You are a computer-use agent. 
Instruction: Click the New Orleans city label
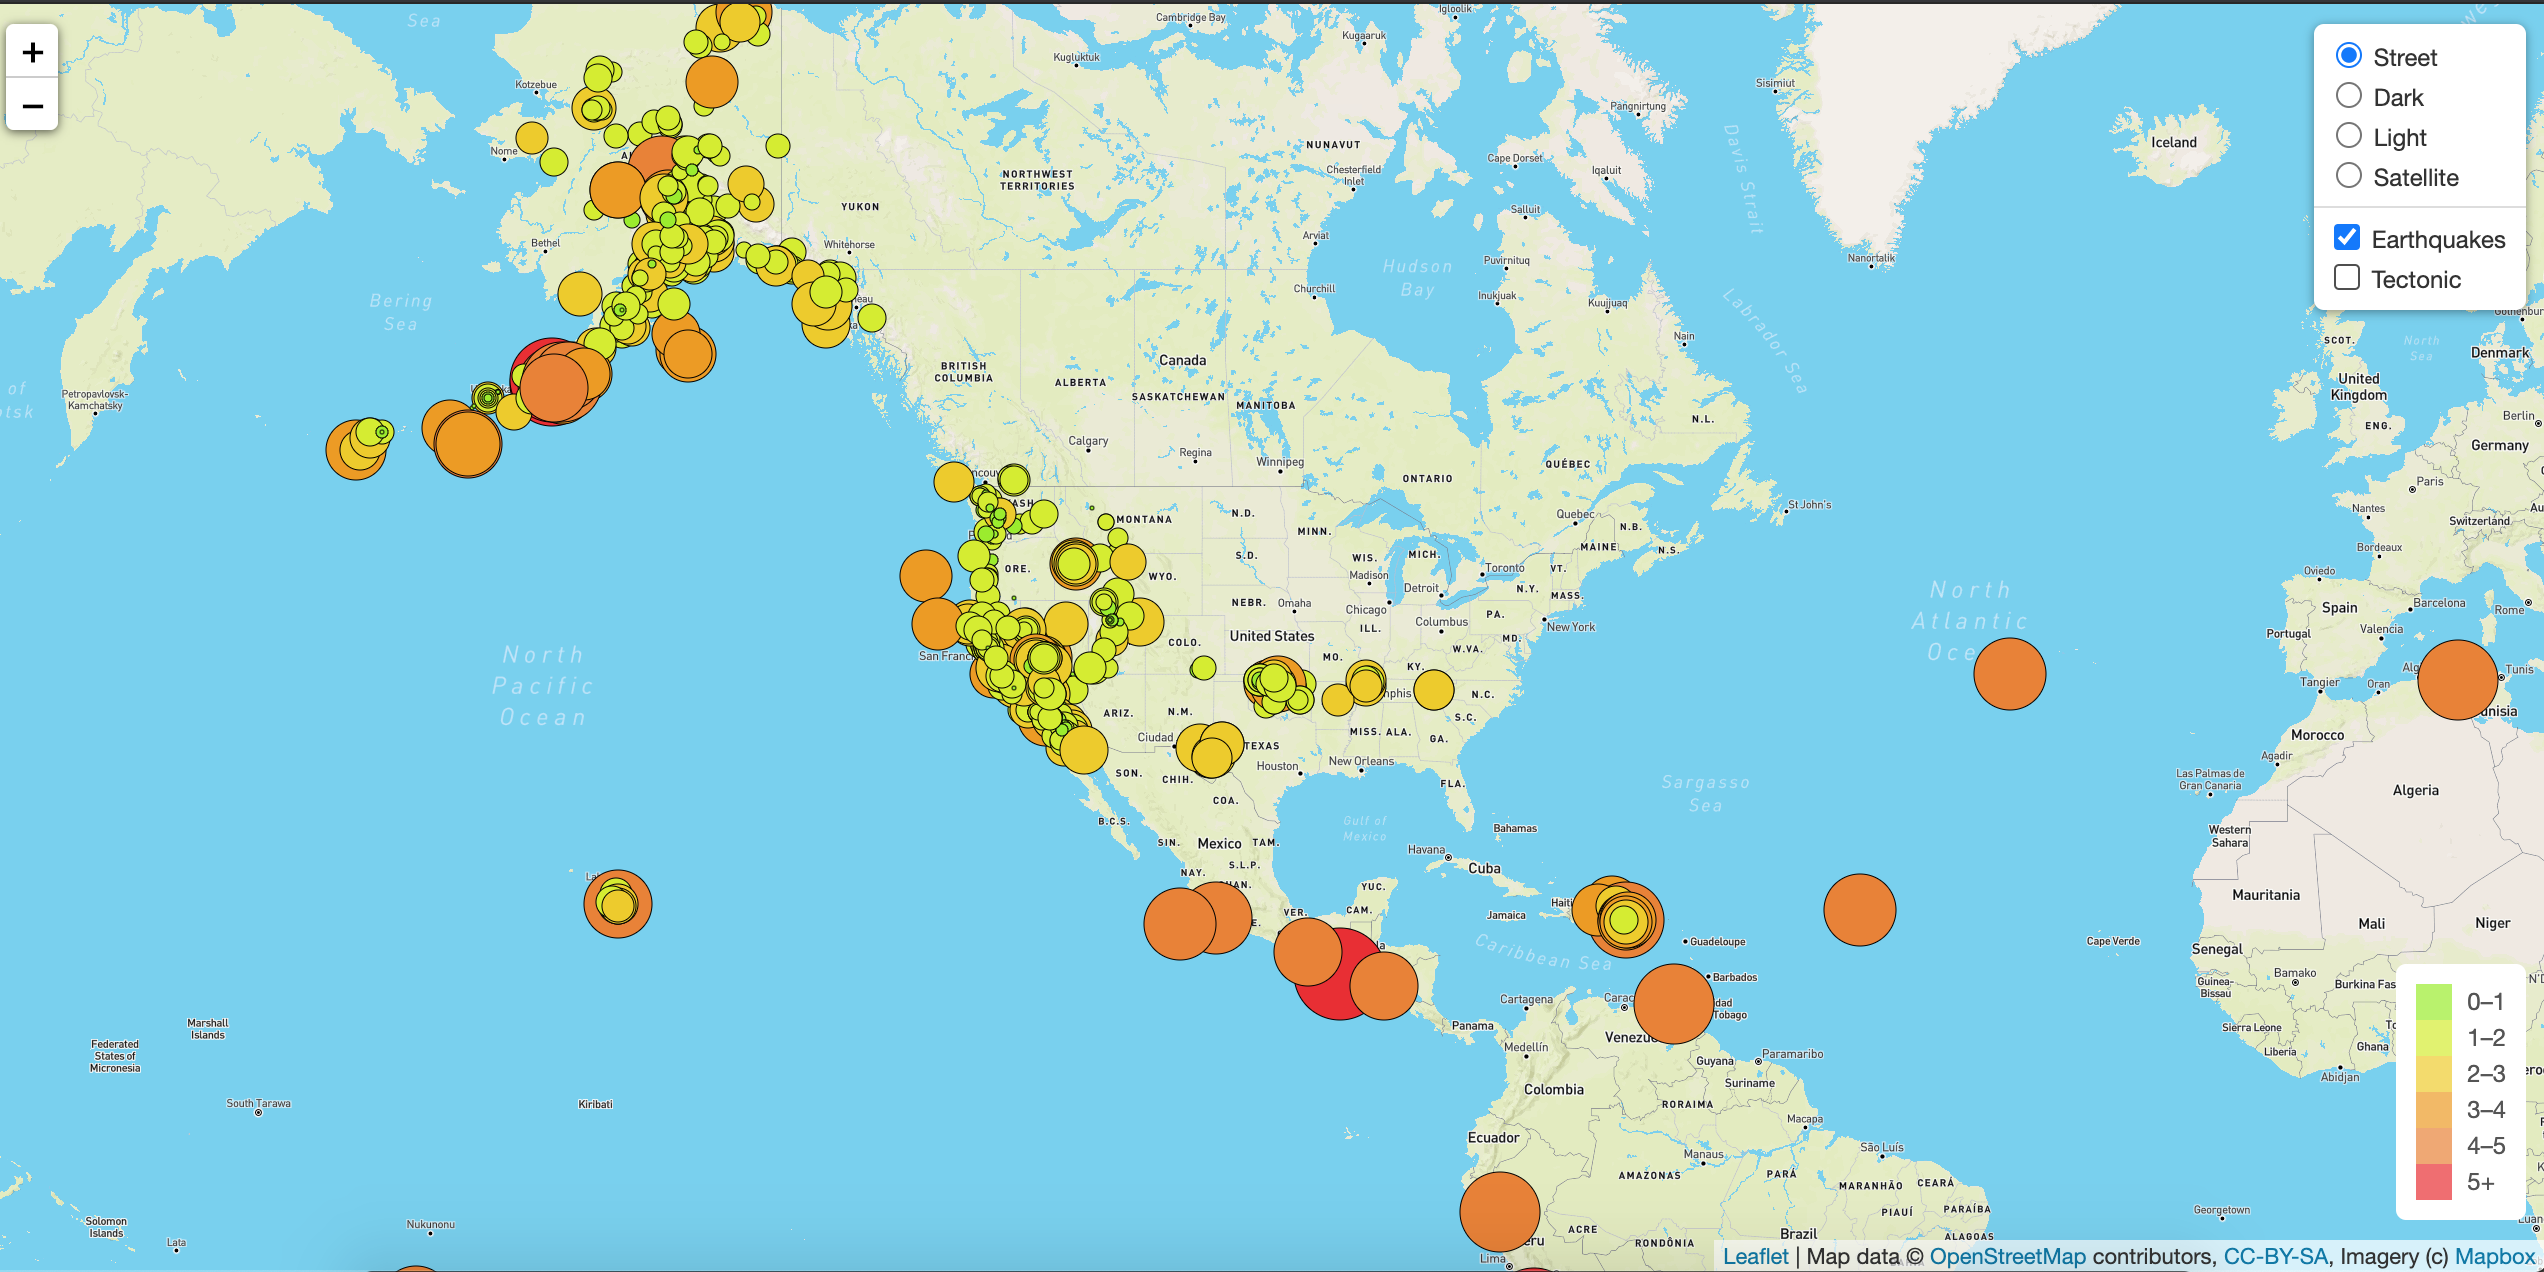coord(1361,761)
